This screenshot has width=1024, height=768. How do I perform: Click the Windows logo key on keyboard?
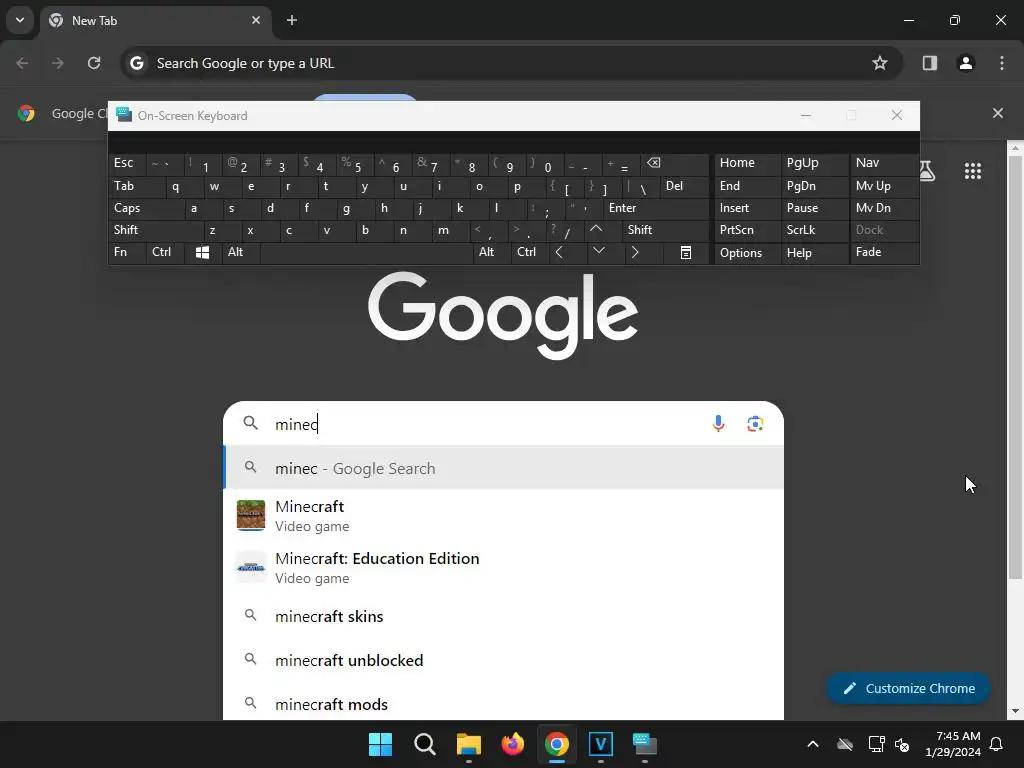coord(202,253)
